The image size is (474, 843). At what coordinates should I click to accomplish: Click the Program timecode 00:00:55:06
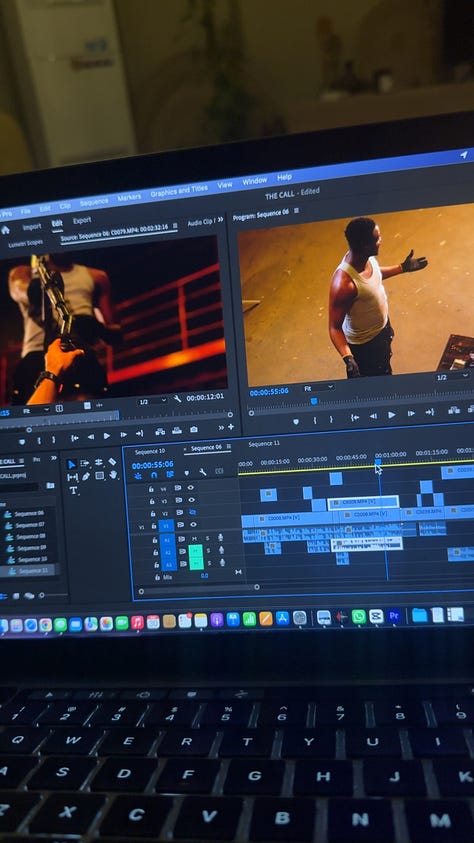(x=268, y=392)
